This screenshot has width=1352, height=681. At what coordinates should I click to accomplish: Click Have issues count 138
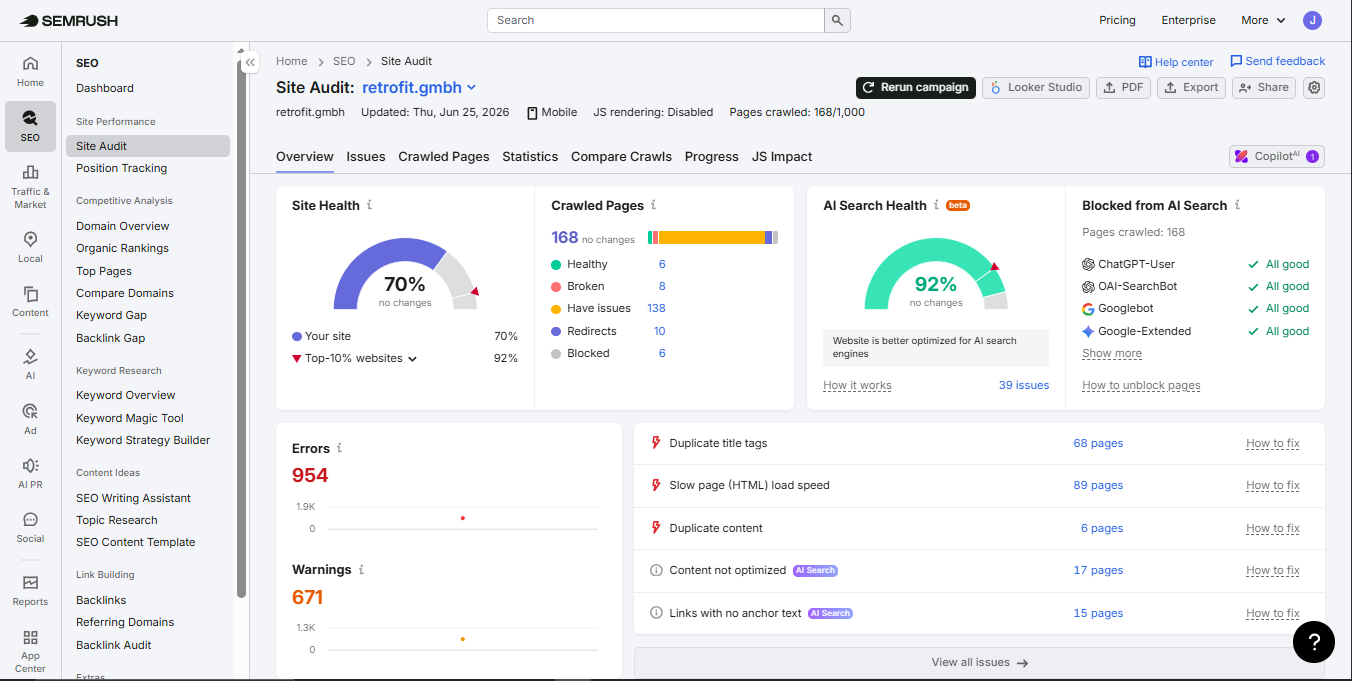click(x=656, y=309)
